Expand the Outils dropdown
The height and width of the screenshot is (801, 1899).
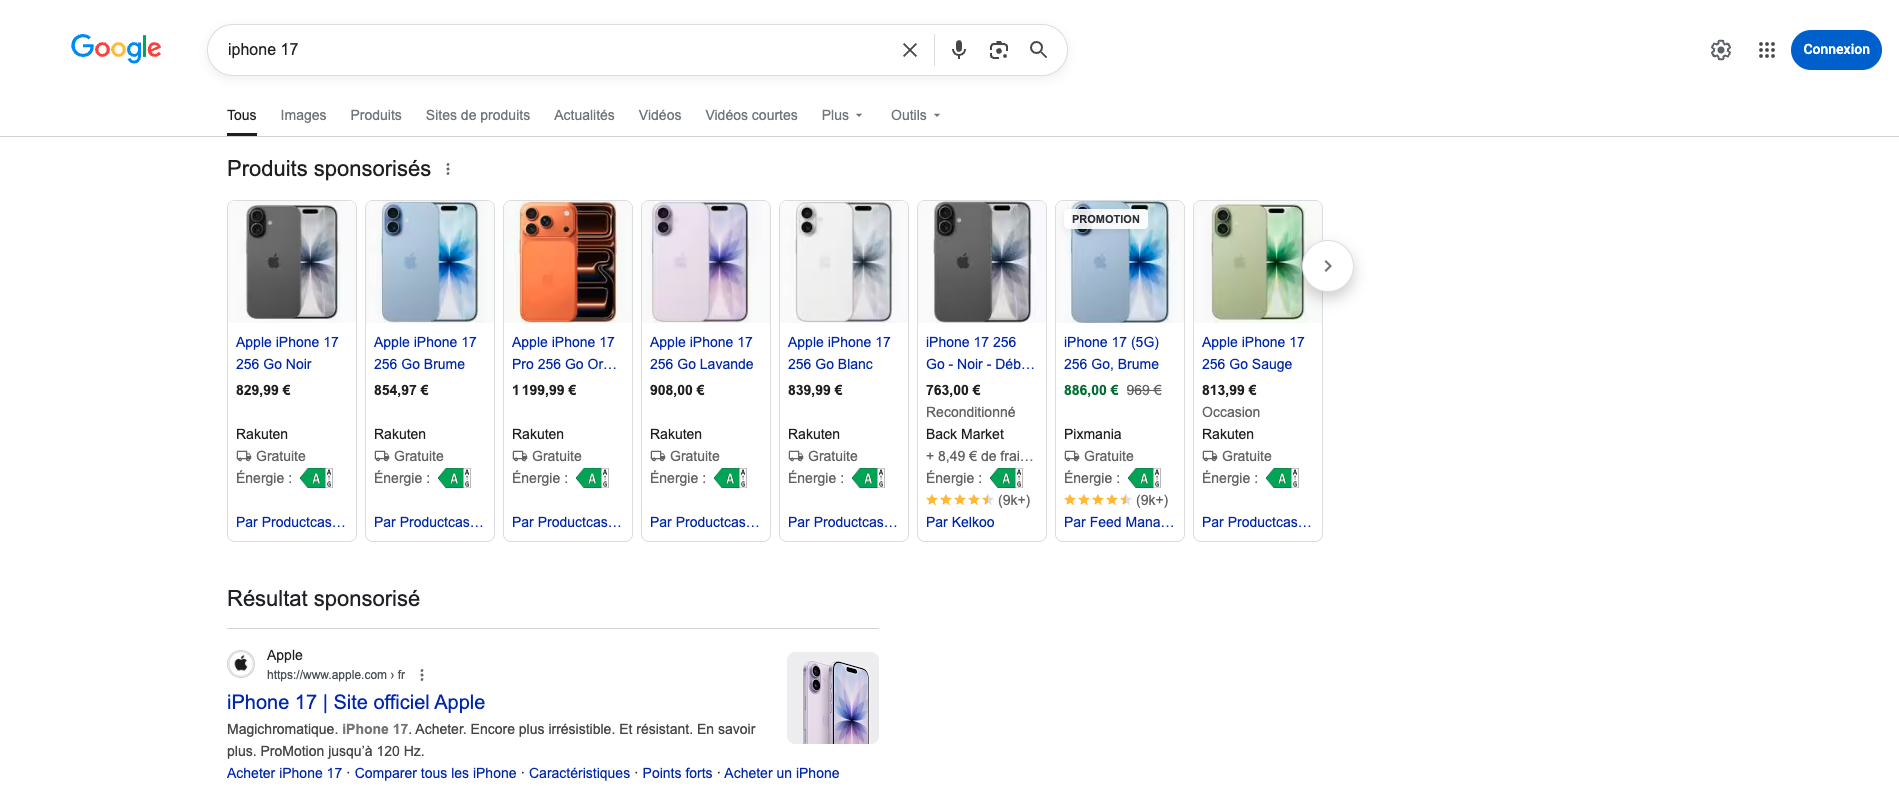[915, 115]
